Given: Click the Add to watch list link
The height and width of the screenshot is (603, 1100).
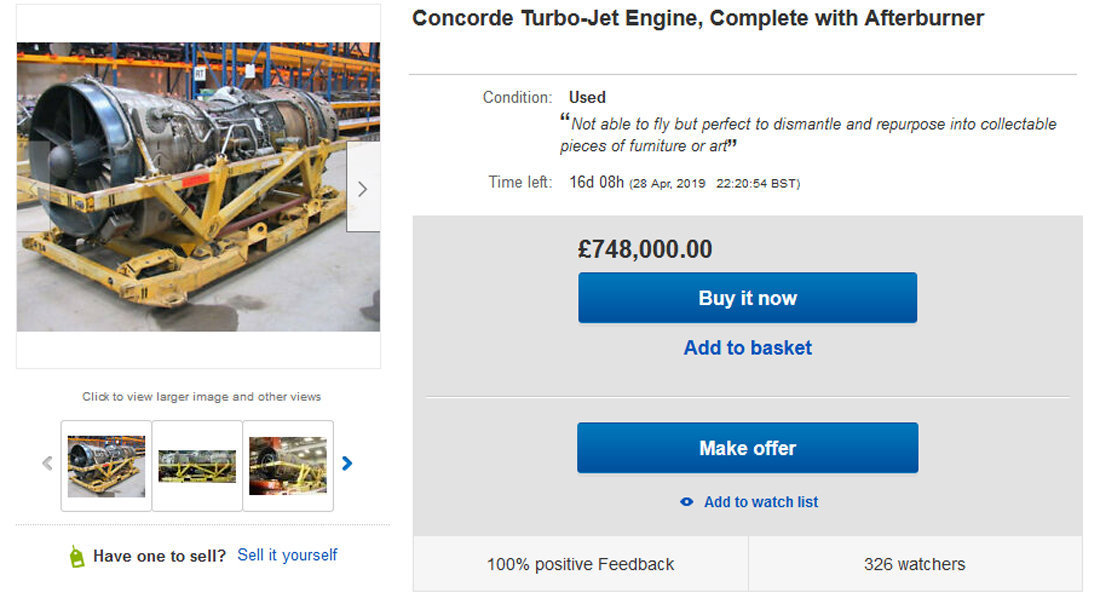Looking at the screenshot, I should click(760, 502).
